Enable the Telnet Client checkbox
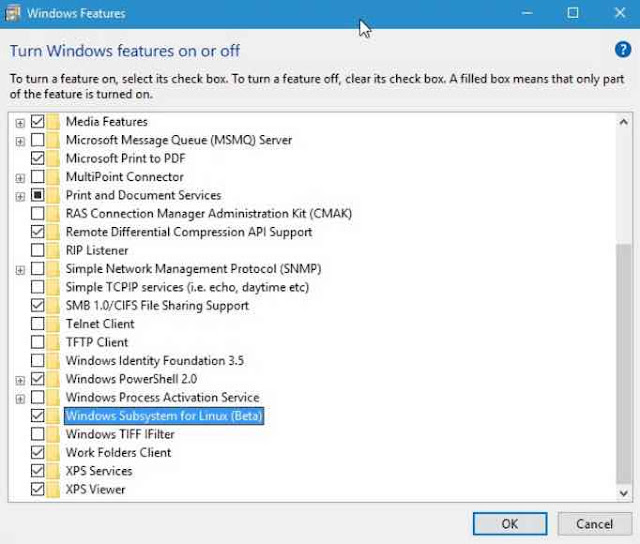Viewport: 640px width, 544px height. [x=38, y=324]
